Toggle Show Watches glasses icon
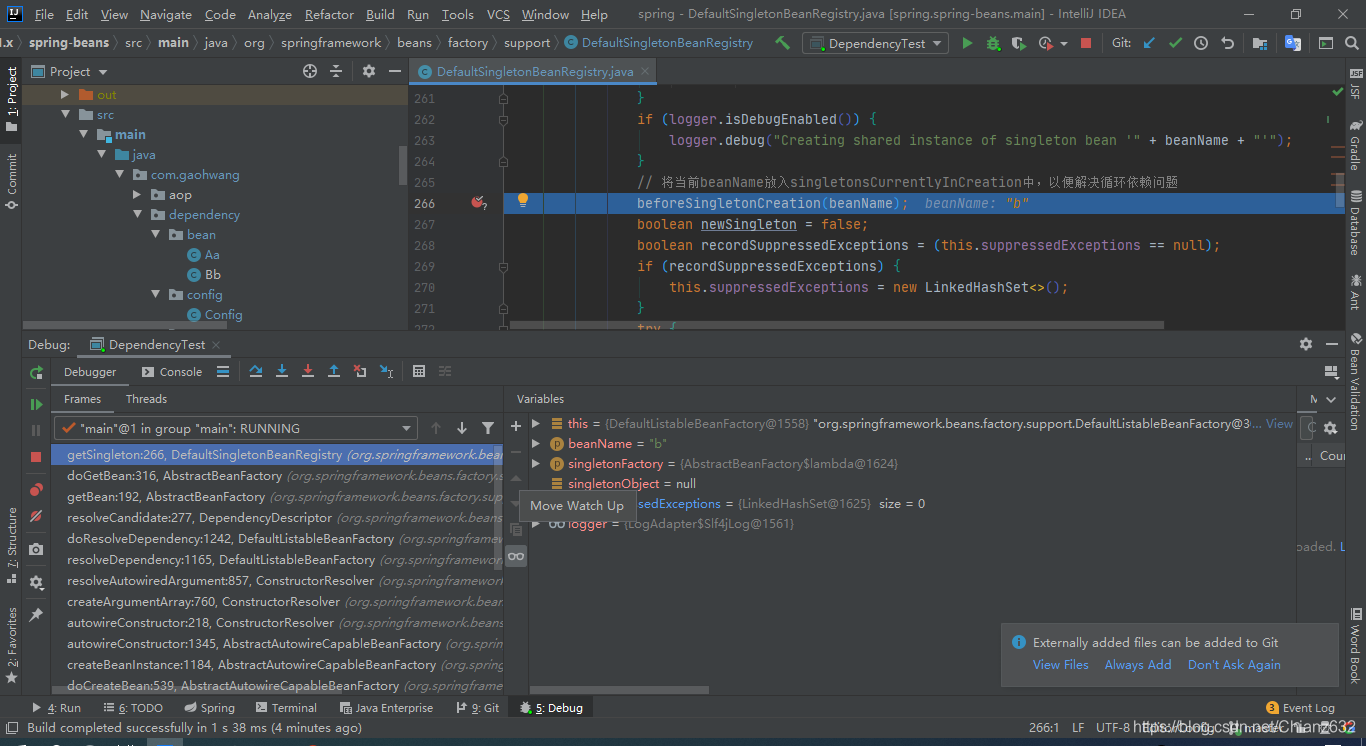Viewport: 1366px width, 746px height. click(516, 556)
